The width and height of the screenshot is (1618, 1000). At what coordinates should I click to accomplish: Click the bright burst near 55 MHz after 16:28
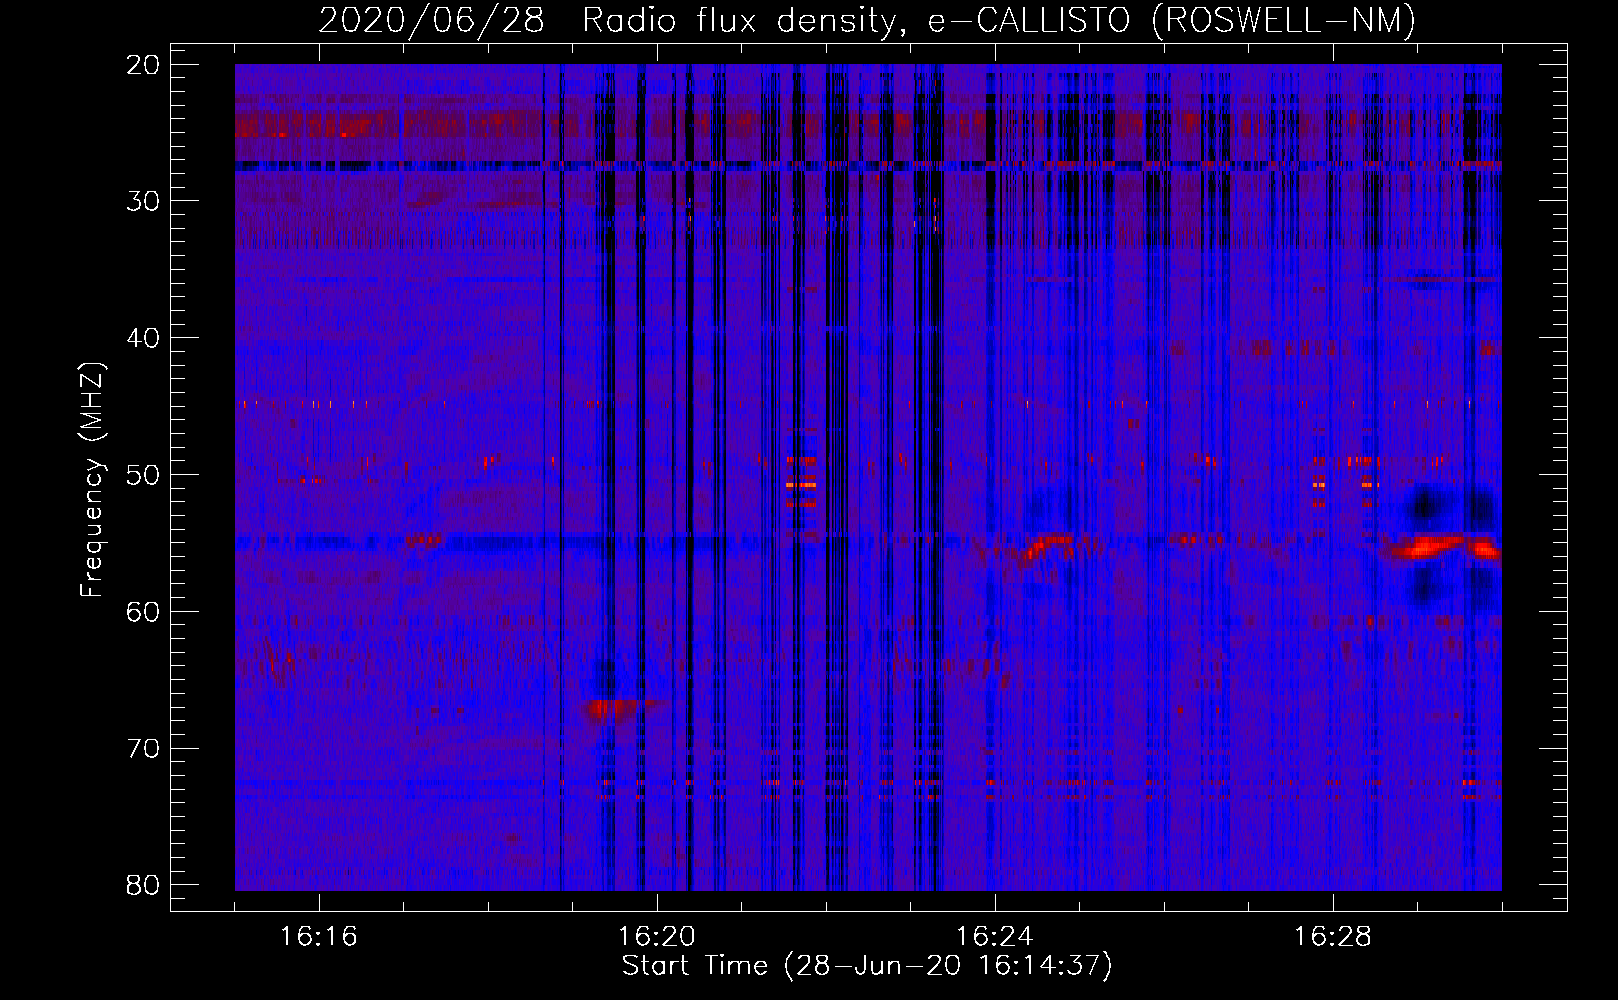point(1442,548)
